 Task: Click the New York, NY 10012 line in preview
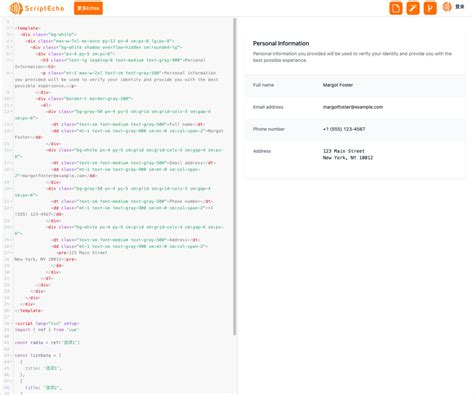[x=348, y=158]
